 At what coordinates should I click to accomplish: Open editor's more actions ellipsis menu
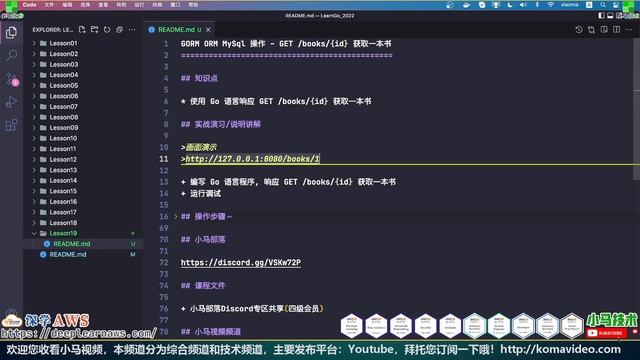629,30
